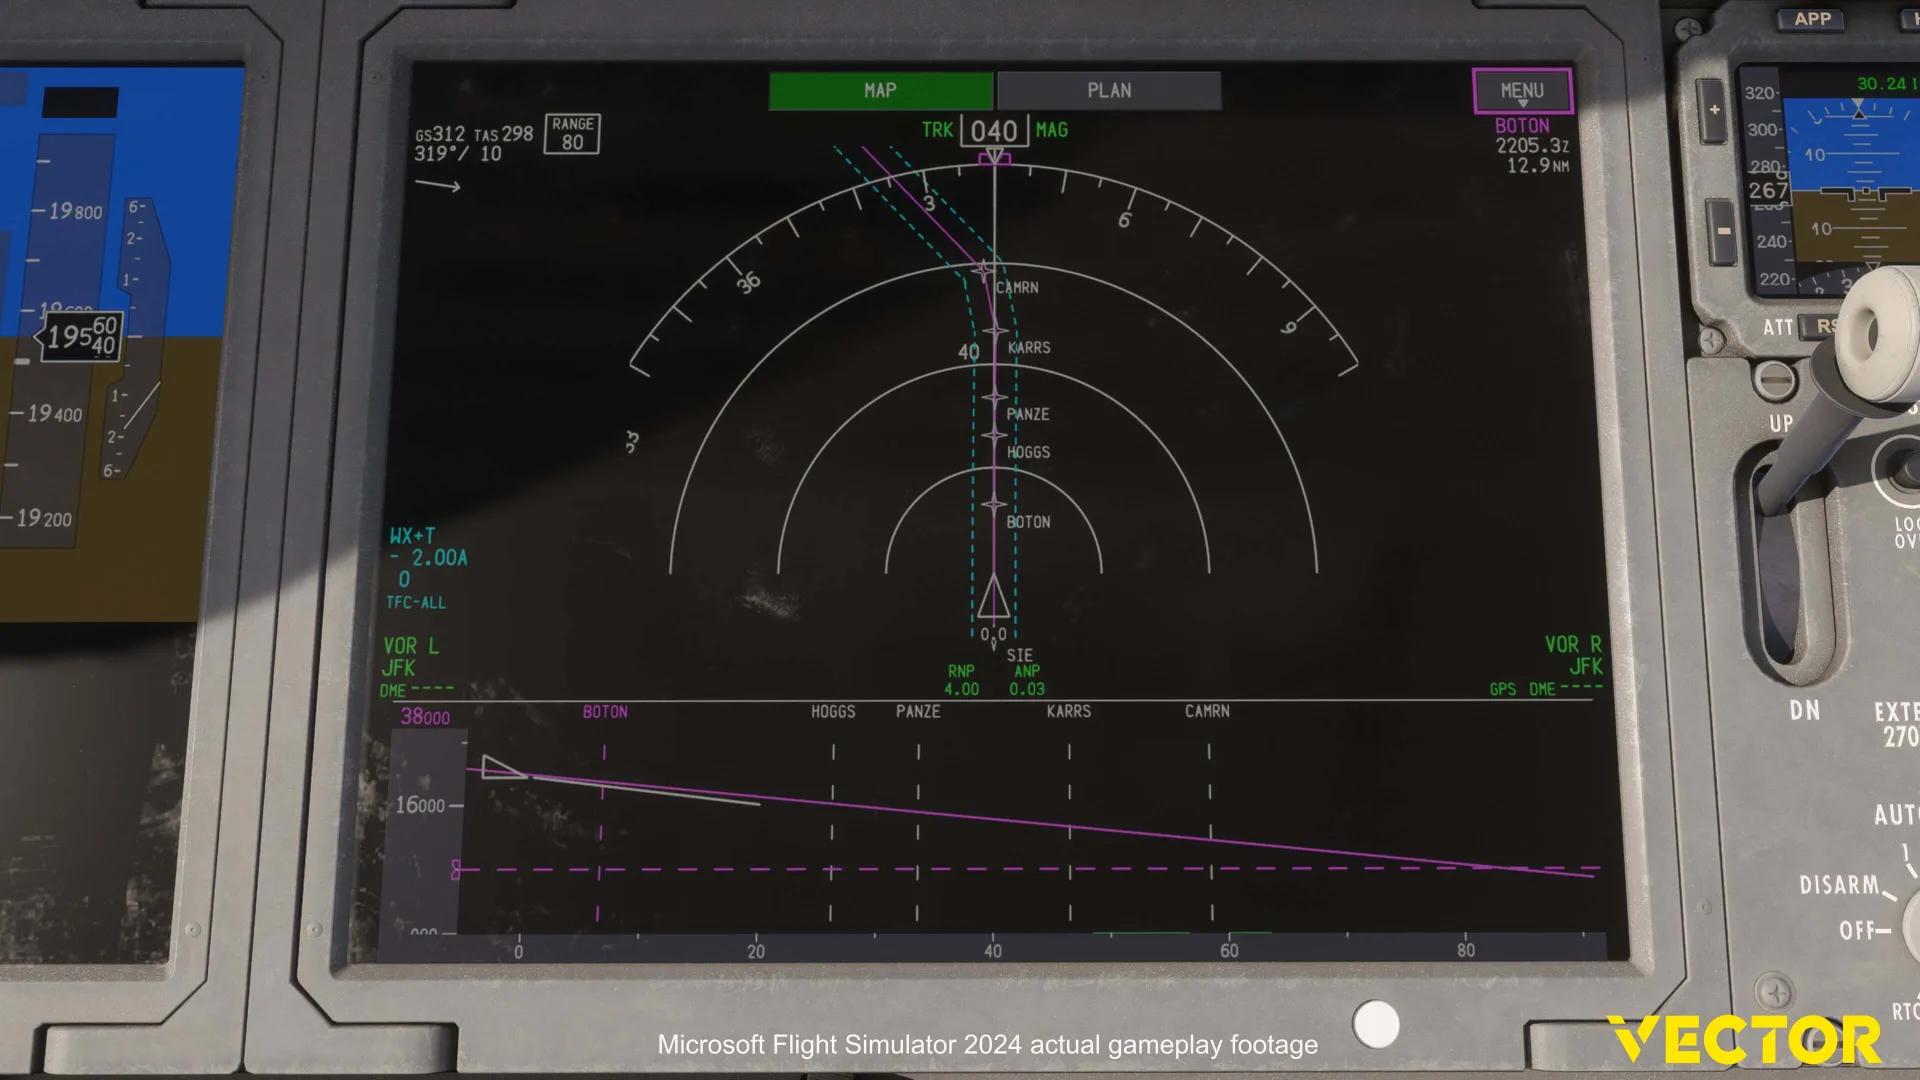1920x1080 pixels.
Task: Push the standby display plus button
Action: coord(1714,110)
